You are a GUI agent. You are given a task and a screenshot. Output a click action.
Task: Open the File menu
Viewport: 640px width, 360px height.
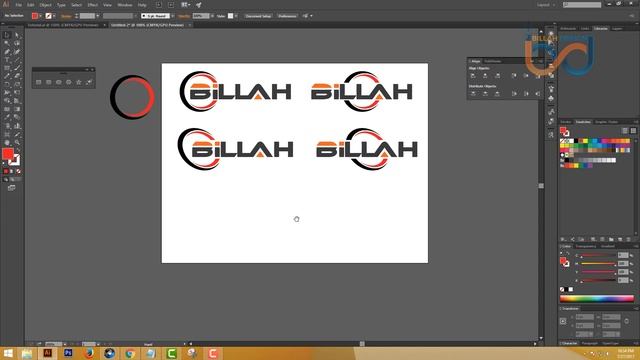[18, 5]
